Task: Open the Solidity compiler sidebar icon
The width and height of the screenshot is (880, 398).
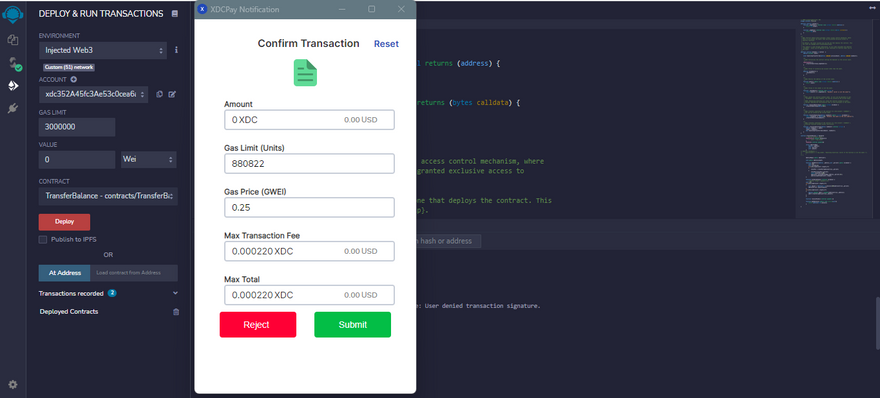Action: [x=14, y=63]
